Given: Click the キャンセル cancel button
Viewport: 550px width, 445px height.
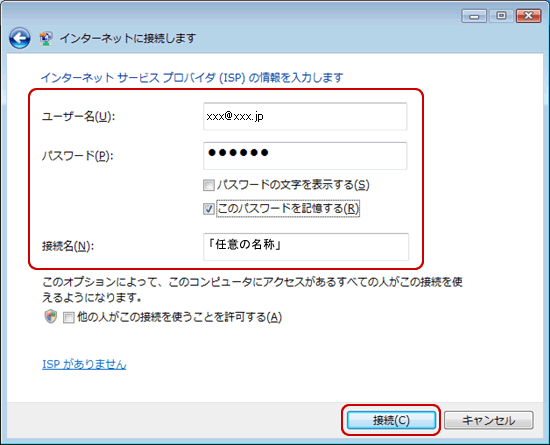Looking at the screenshot, I should [489, 420].
